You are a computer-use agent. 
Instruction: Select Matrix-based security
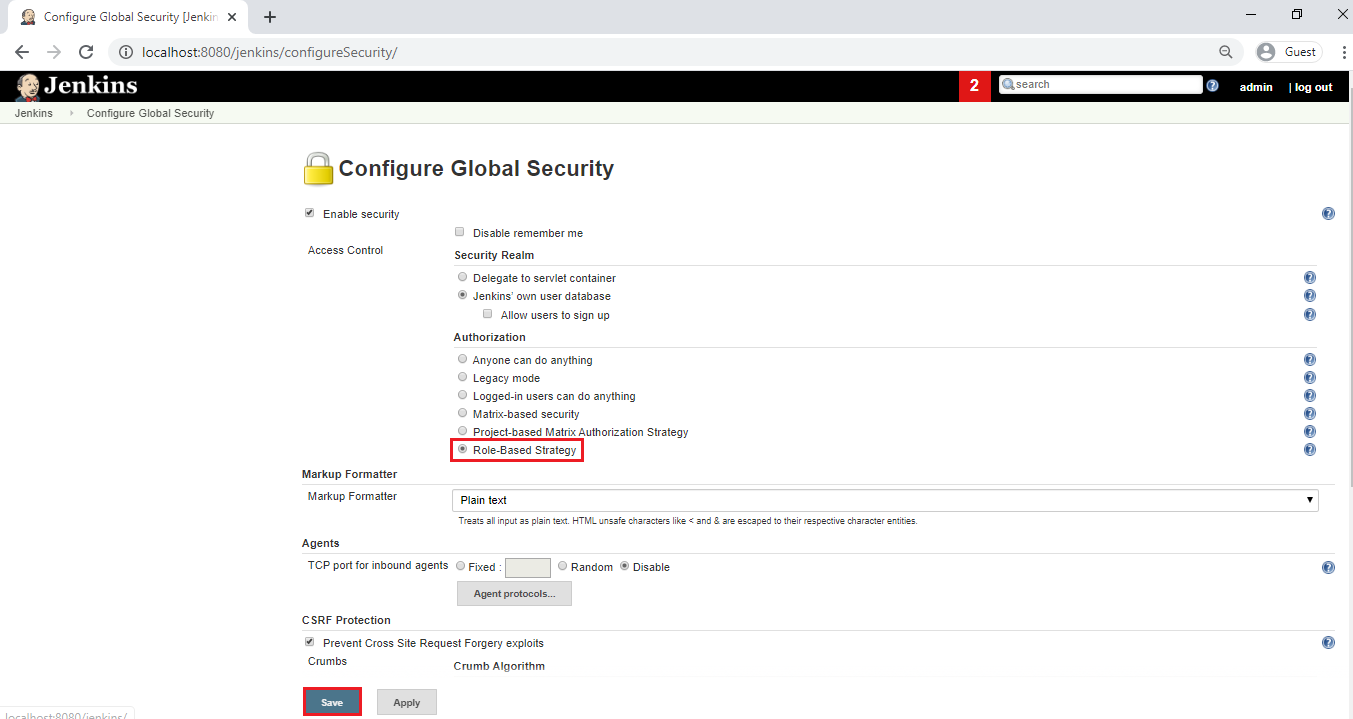[x=462, y=413]
